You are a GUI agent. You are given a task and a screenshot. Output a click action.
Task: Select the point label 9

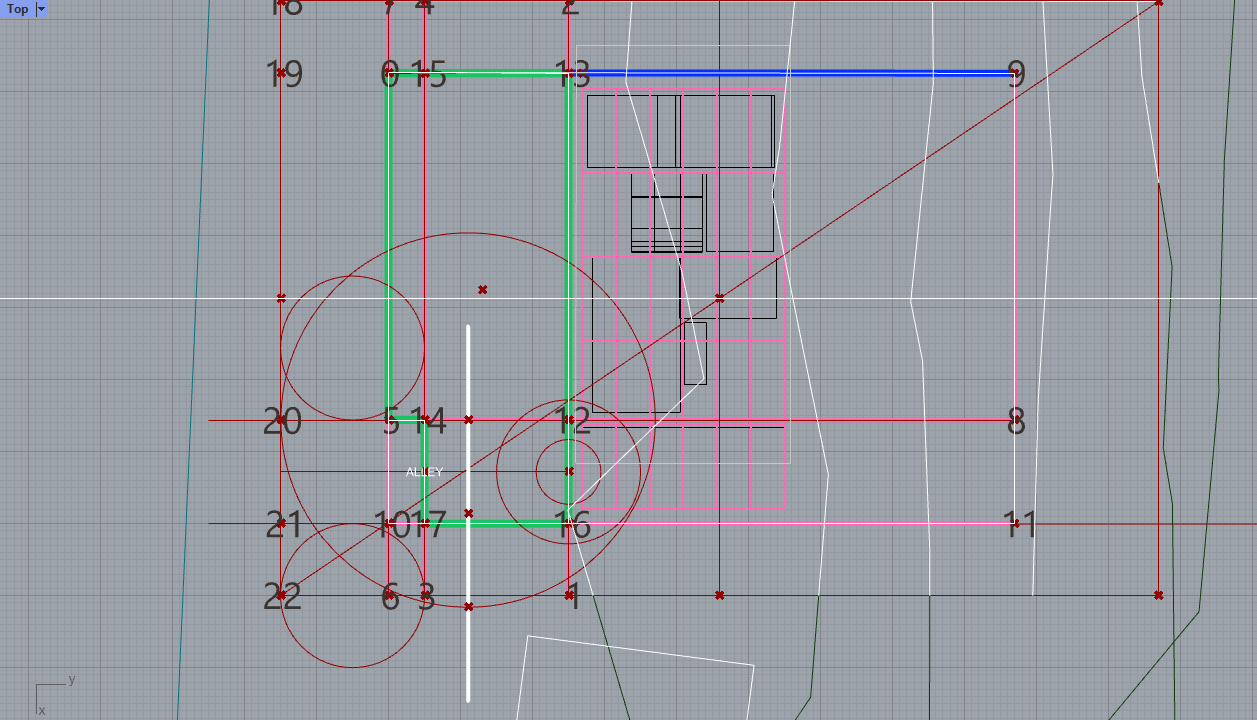[1016, 74]
